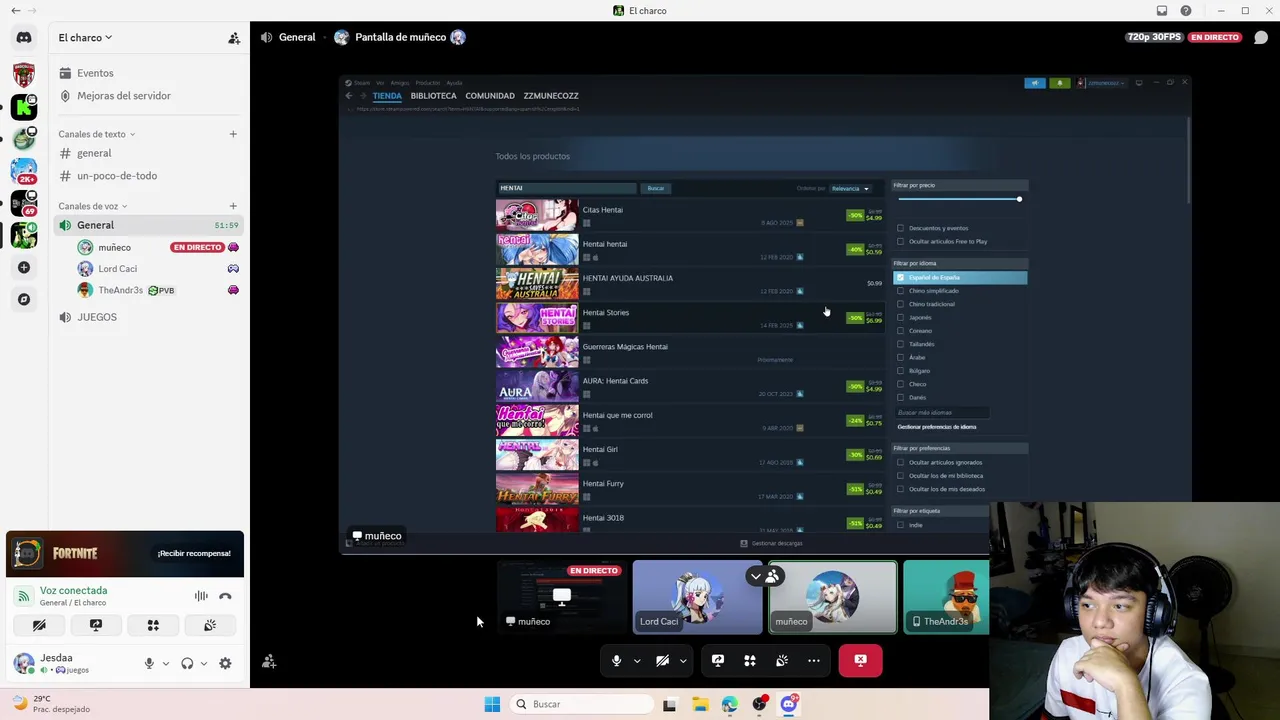Open the Discover servers compass icon
The height and width of the screenshot is (720, 1280).
pos(24,299)
